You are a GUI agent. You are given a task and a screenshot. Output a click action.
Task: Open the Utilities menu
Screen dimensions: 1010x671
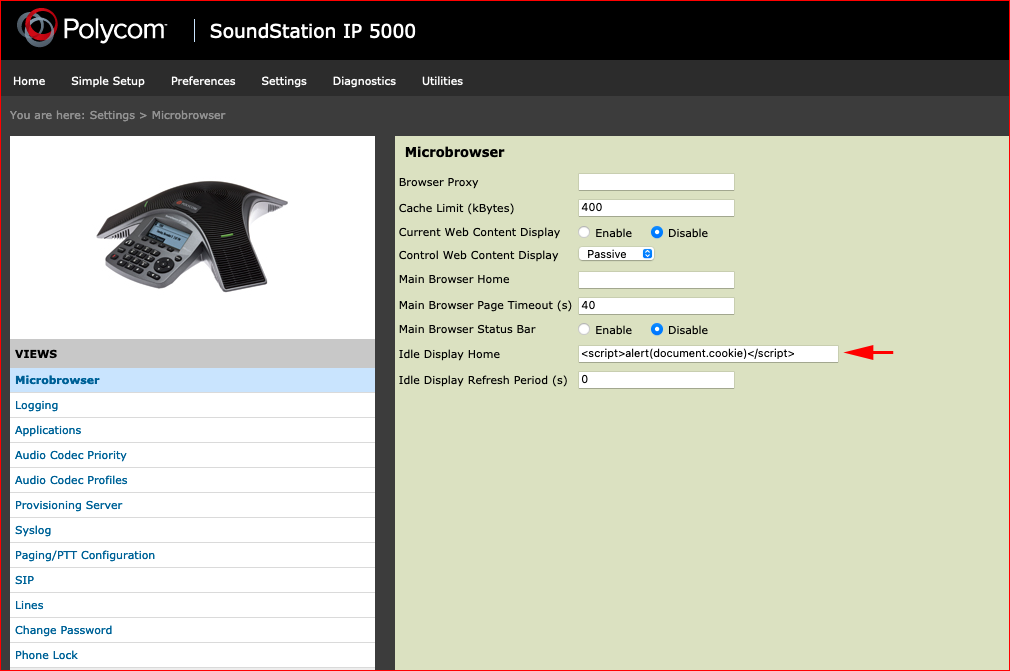(x=442, y=81)
